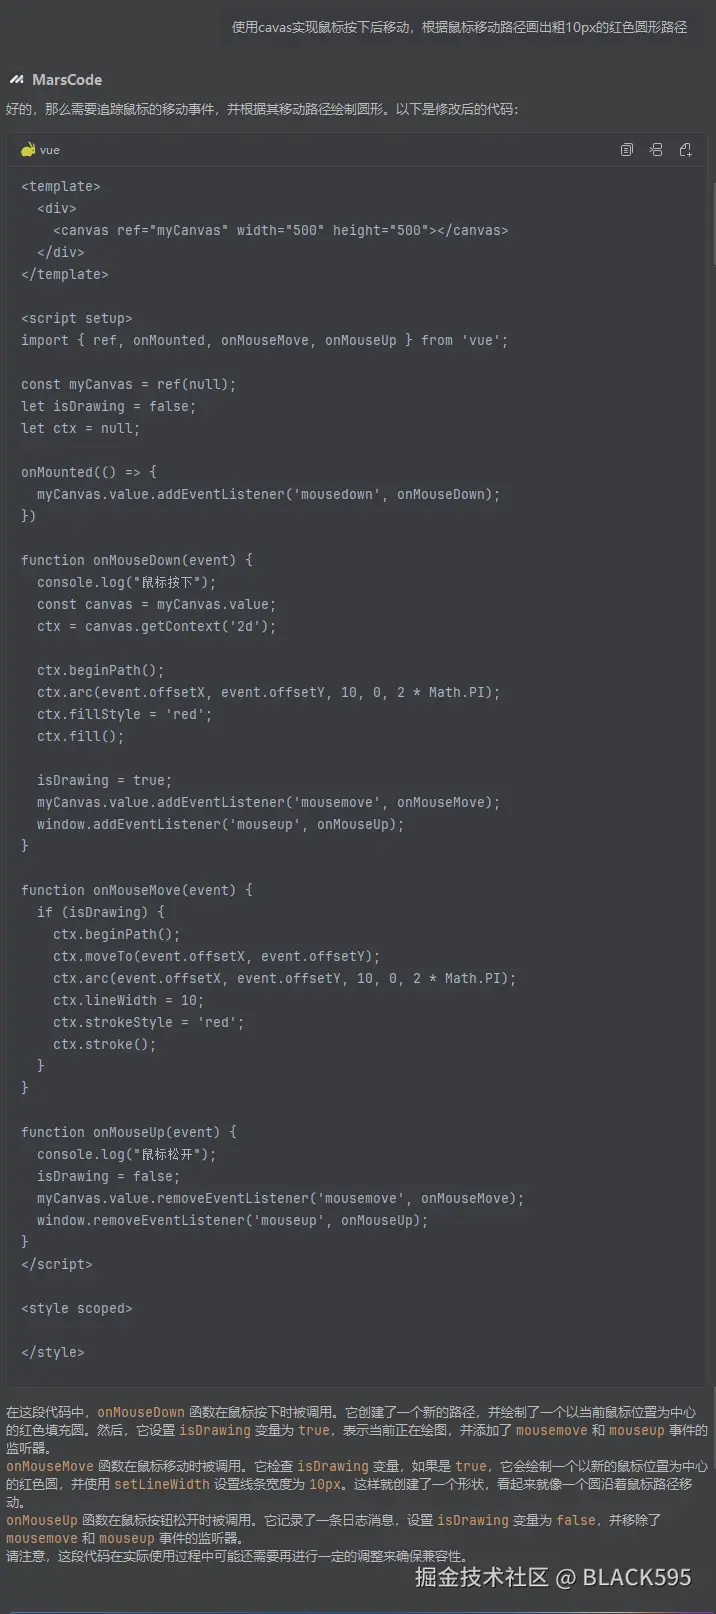Image resolution: width=716 pixels, height=1614 pixels.
Task: Click the "function onMouseUp(event)" declaration line
Action: click(129, 1132)
